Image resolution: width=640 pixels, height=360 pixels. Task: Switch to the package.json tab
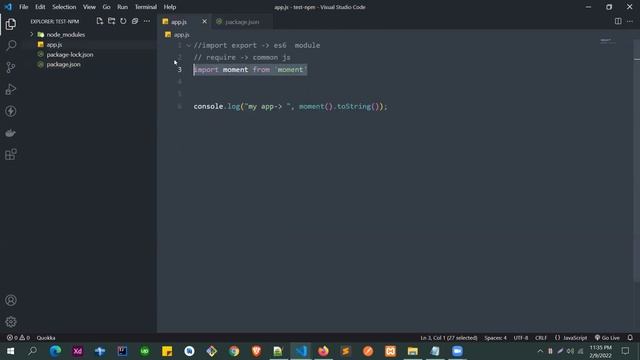click(x=242, y=22)
